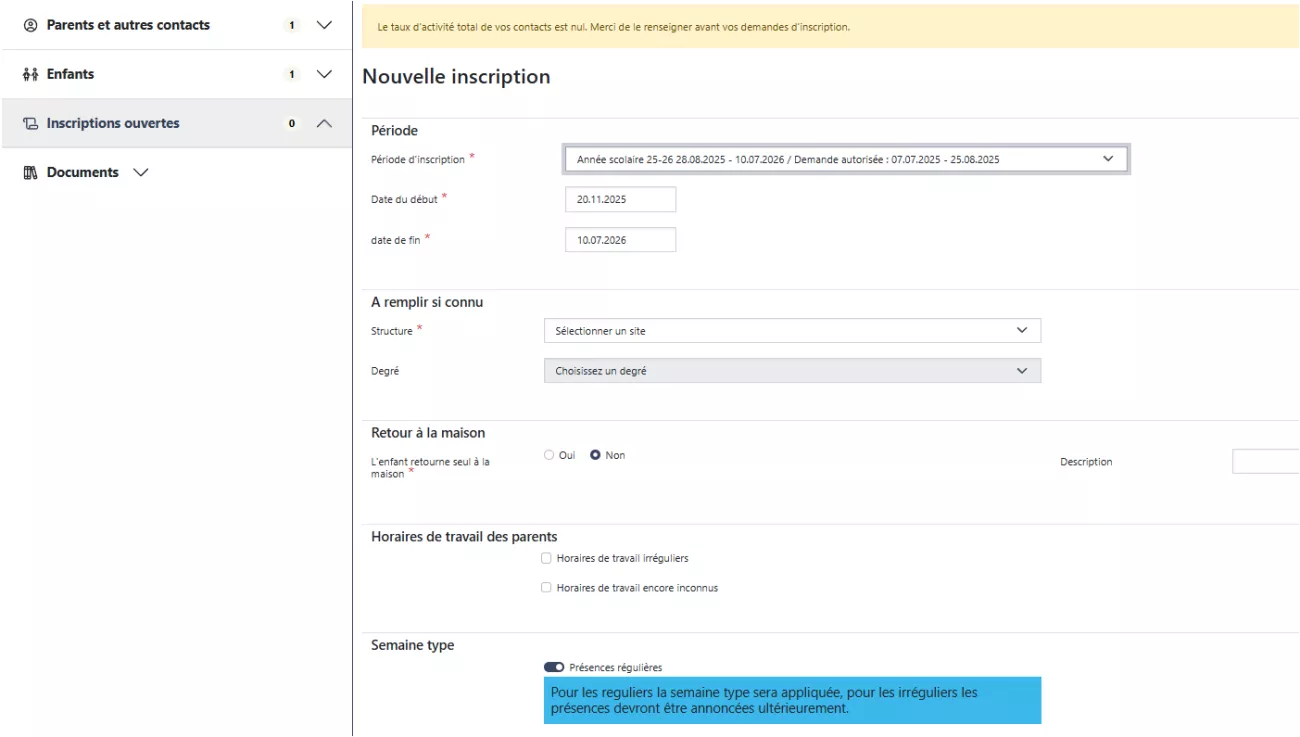Collapse the Inscriptions ouvertes section chevron
This screenshot has width=1300, height=737.
323,124
